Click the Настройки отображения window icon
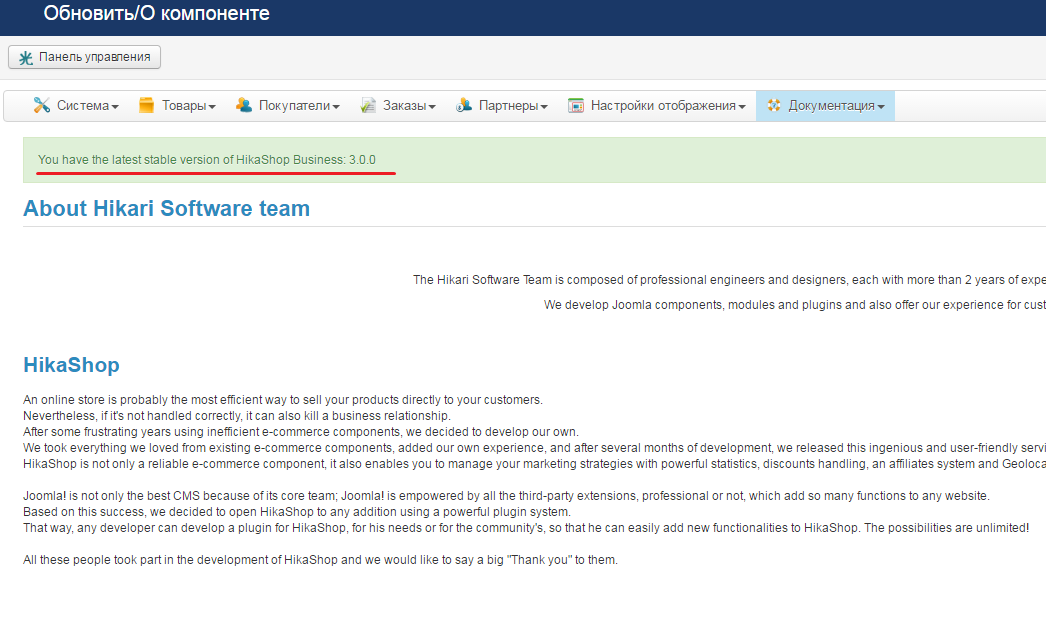The image size is (1046, 636). coord(576,105)
